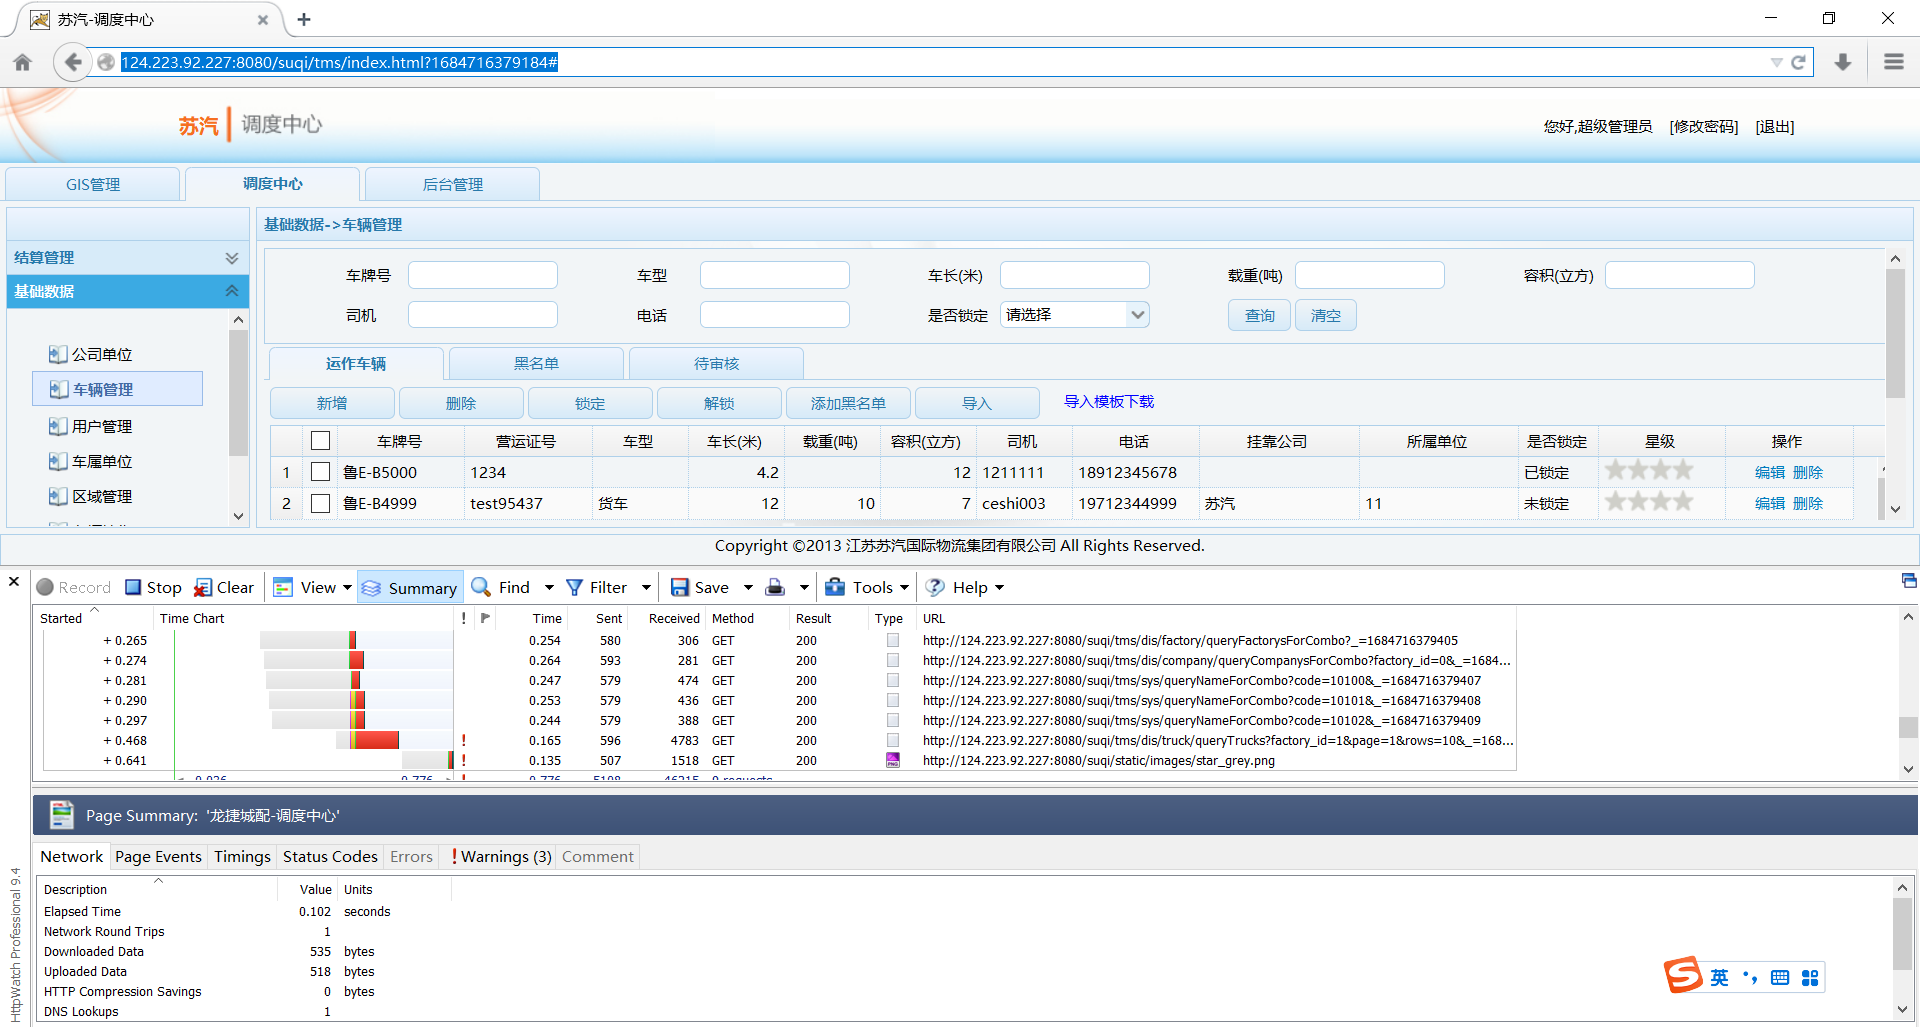The image size is (1920, 1027).
Task: Toggle the HttpWatch Summary pane
Action: pos(410,588)
